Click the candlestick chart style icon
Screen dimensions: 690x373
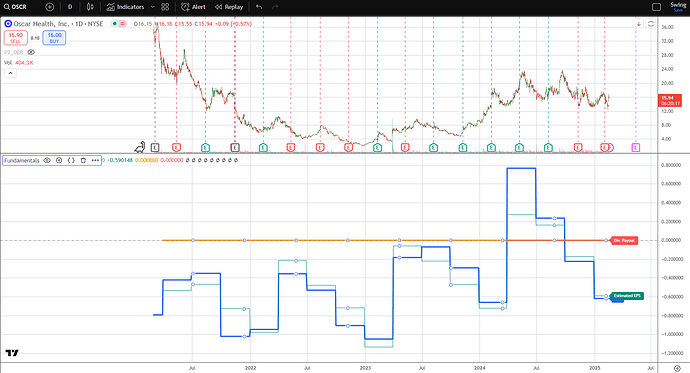tap(90, 7)
